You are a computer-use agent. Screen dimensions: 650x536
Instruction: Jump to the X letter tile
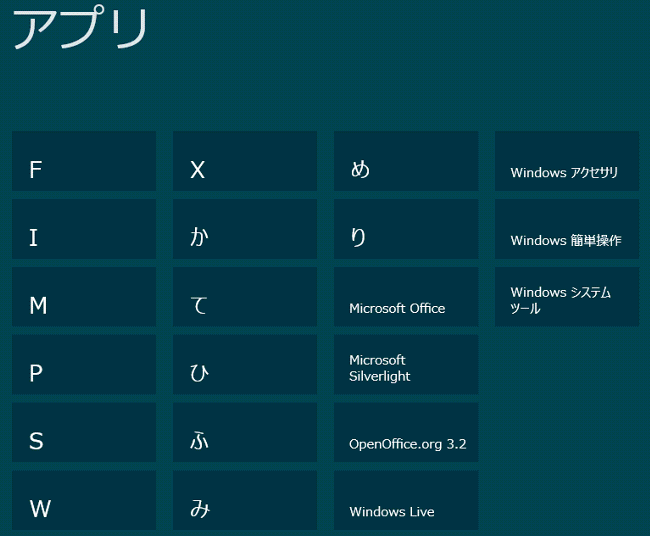tap(245, 161)
